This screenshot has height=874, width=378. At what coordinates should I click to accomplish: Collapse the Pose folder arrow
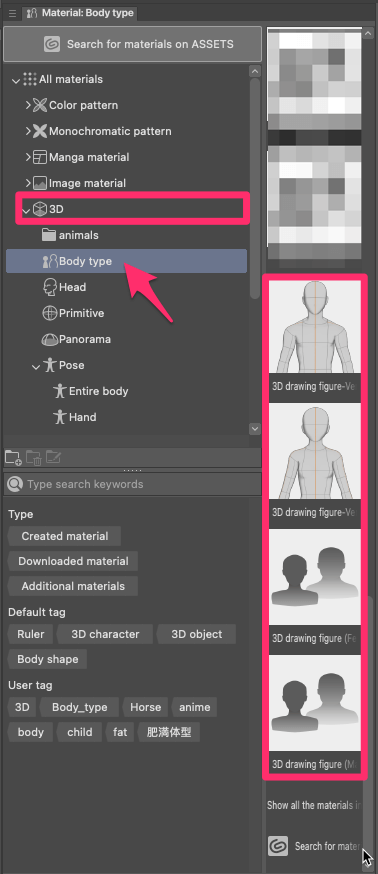[x=36, y=366]
